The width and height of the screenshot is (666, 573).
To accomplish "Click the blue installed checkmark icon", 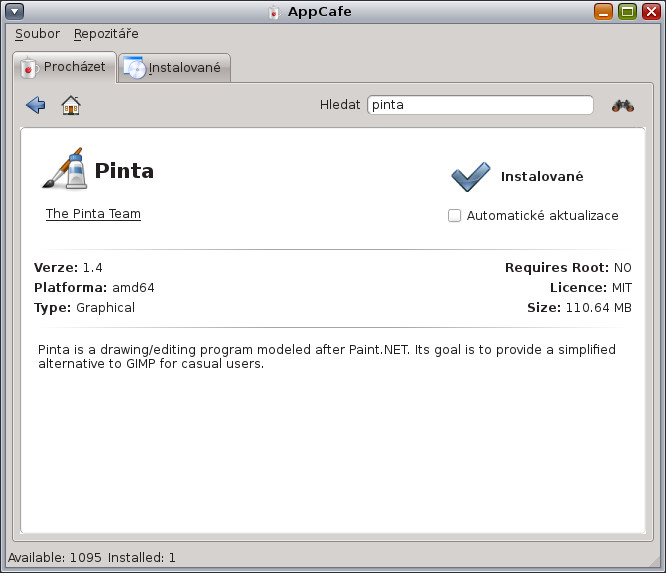I will tap(471, 177).
